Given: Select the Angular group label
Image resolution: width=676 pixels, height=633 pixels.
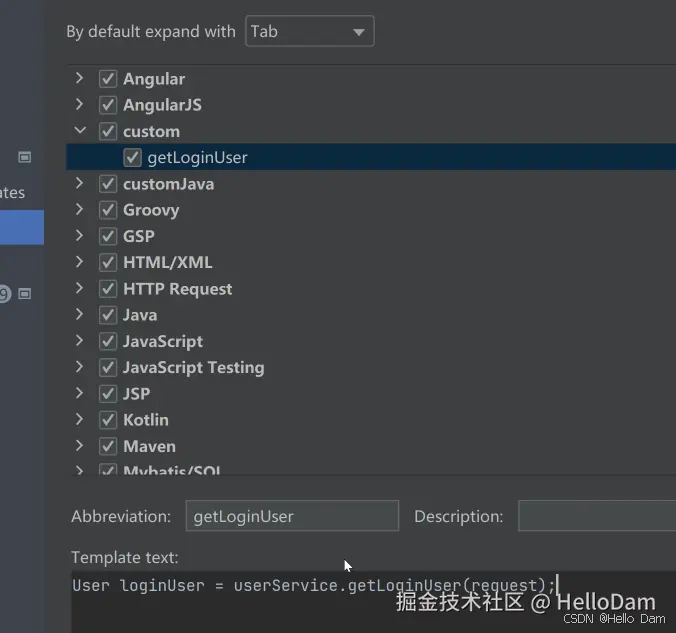Looking at the screenshot, I should point(154,79).
